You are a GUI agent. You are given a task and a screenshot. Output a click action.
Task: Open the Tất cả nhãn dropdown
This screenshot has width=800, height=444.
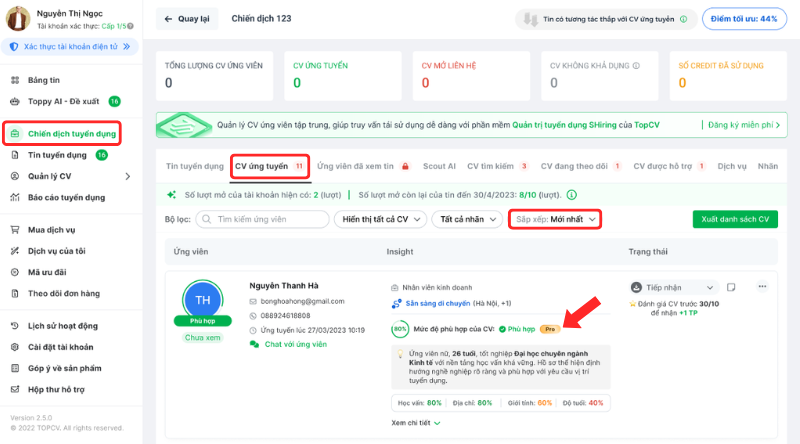click(467, 219)
